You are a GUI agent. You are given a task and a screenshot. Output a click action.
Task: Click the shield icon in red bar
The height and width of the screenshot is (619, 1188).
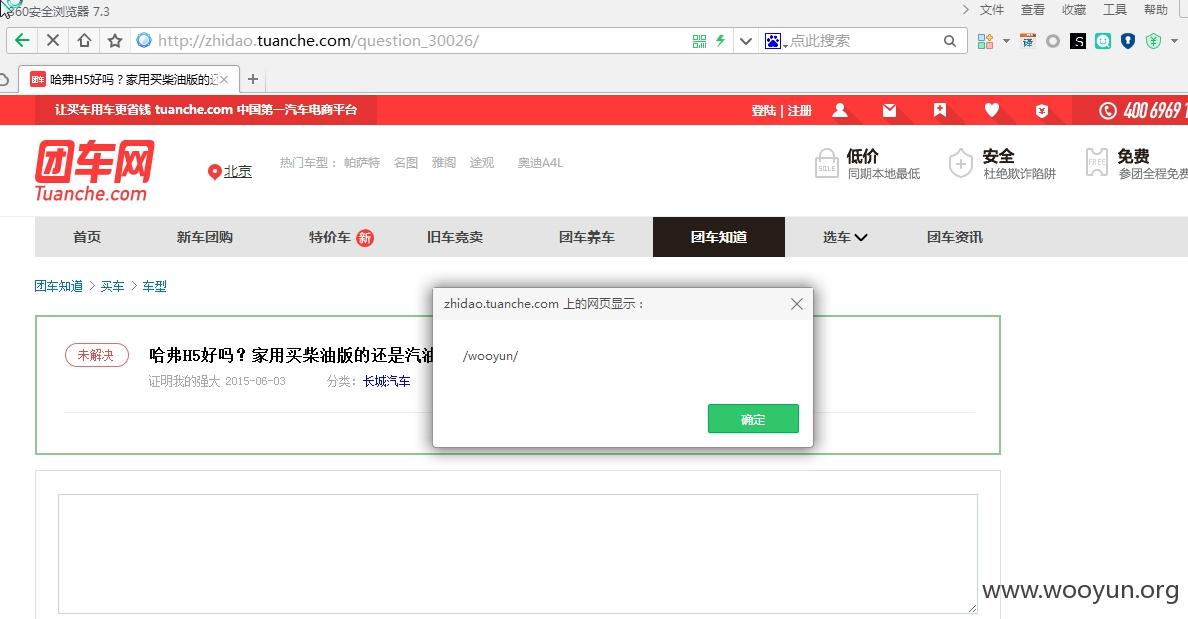click(x=1042, y=111)
